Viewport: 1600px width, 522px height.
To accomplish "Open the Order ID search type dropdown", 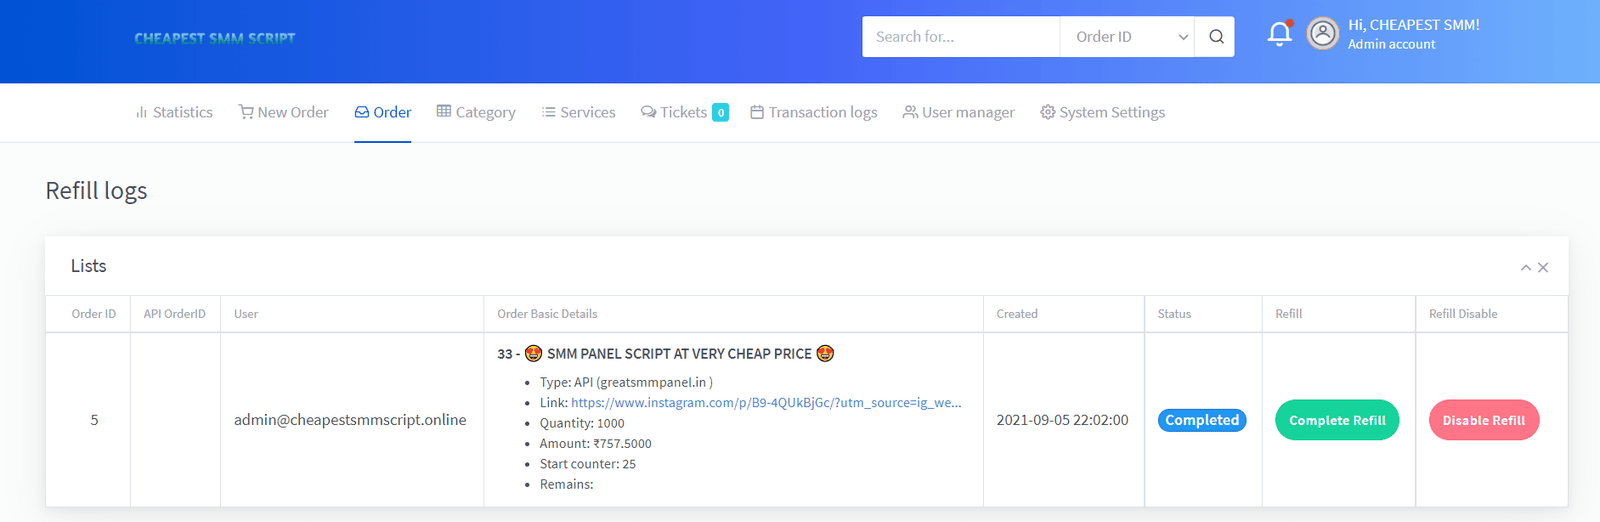I will [1127, 37].
